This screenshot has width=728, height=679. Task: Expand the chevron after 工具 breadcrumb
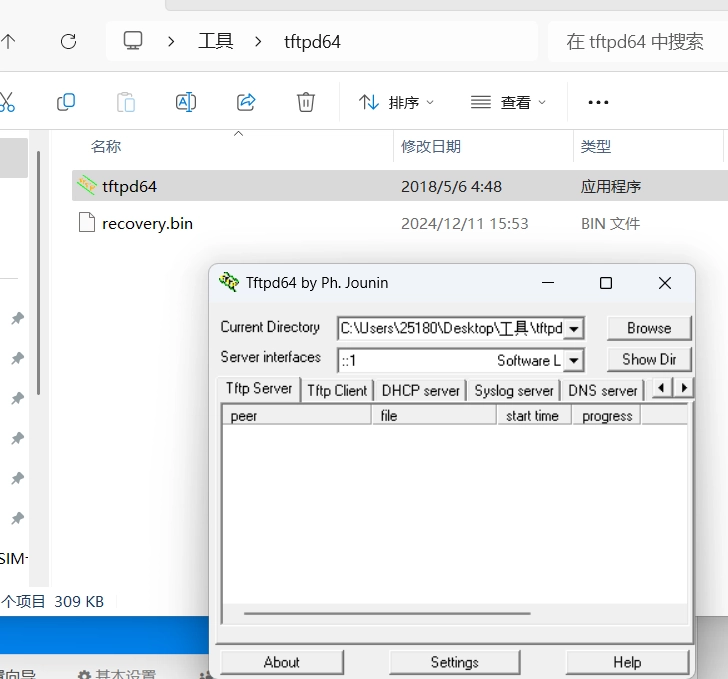tap(258, 42)
